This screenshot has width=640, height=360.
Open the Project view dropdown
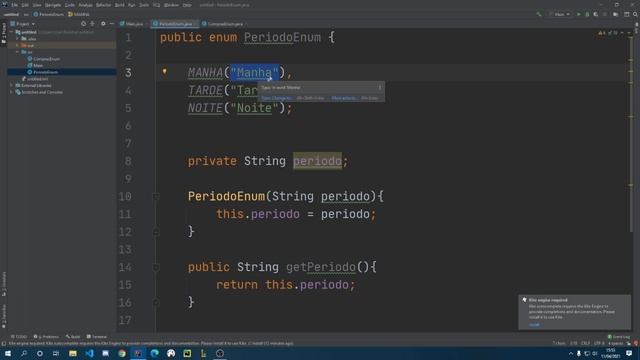pos(22,24)
